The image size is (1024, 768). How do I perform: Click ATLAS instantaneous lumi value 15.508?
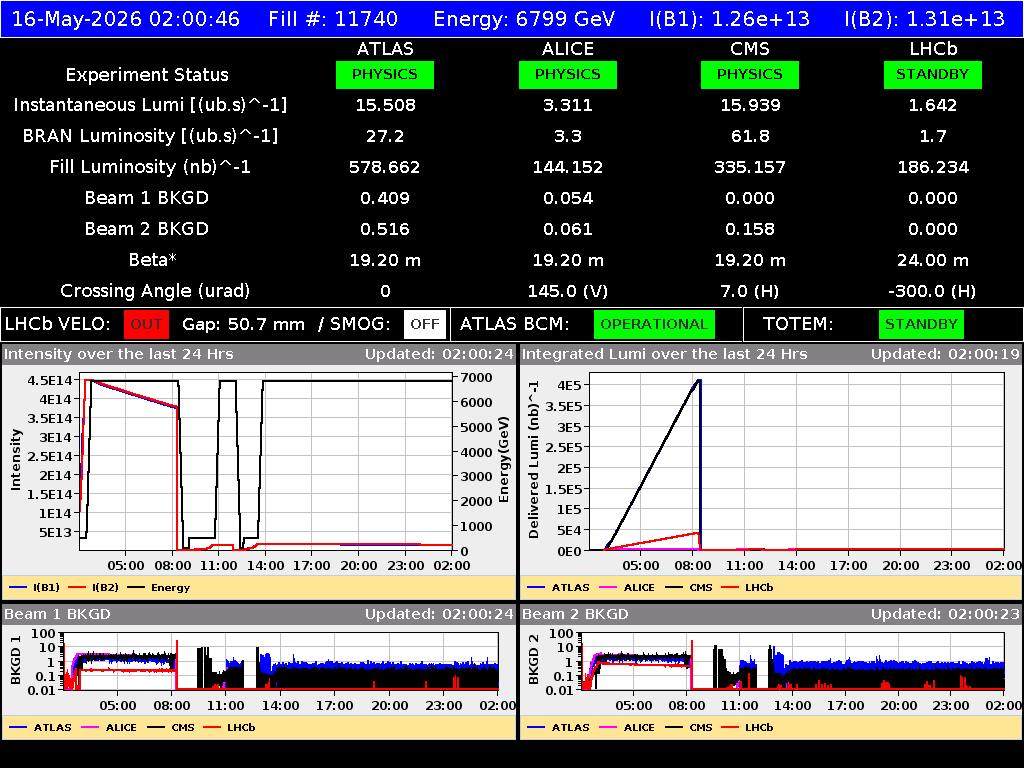(x=385, y=105)
